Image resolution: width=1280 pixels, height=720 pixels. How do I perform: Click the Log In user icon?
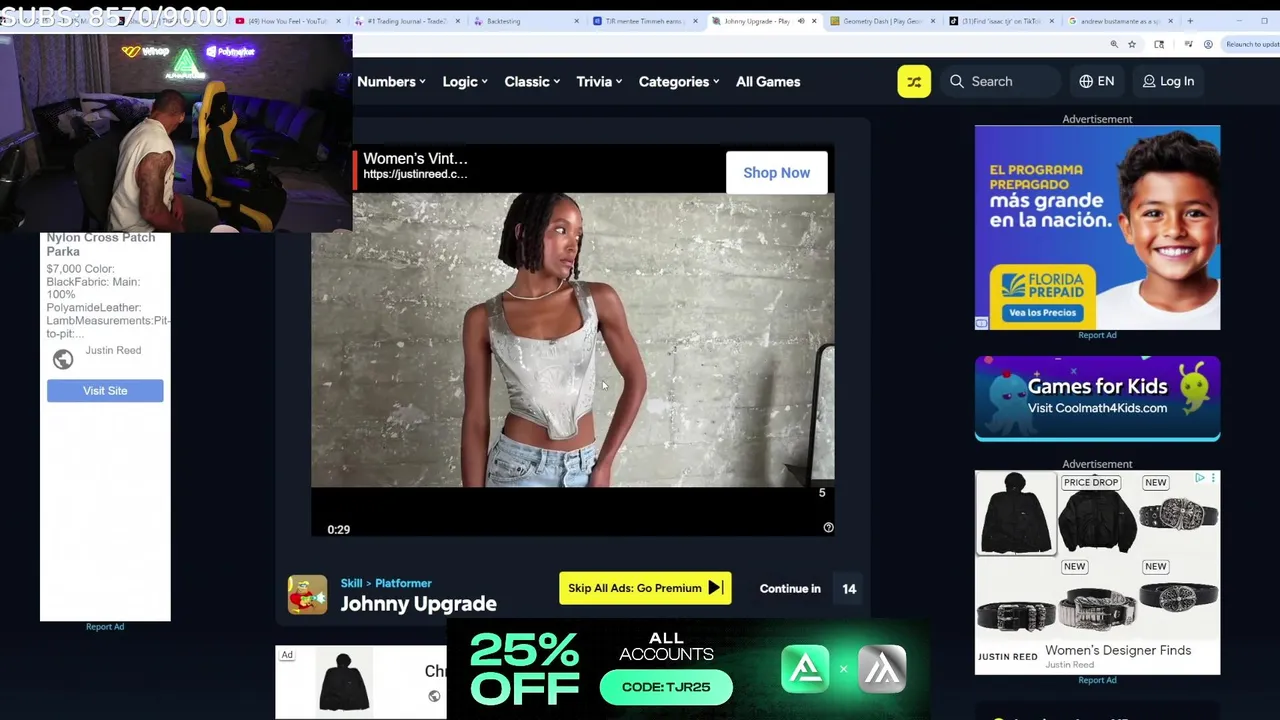coord(1149,81)
